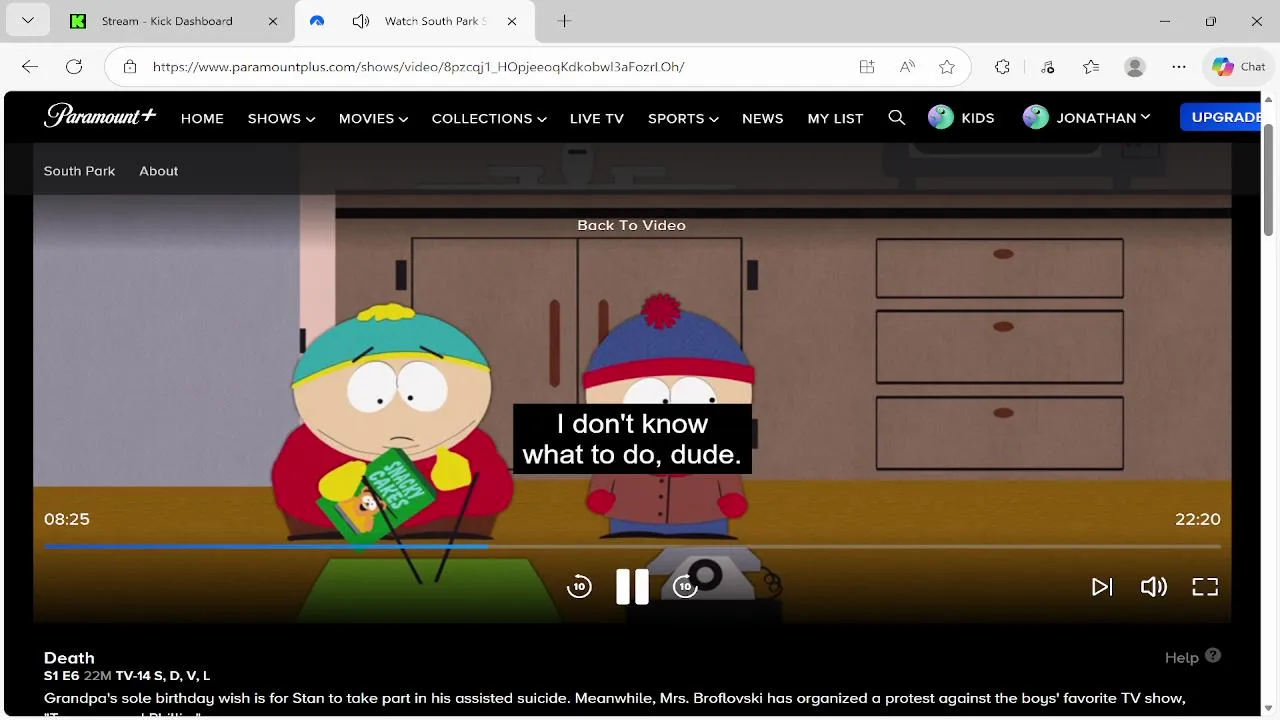Open a new browser tab
Screen dimensions: 1280x720
click(564, 21)
